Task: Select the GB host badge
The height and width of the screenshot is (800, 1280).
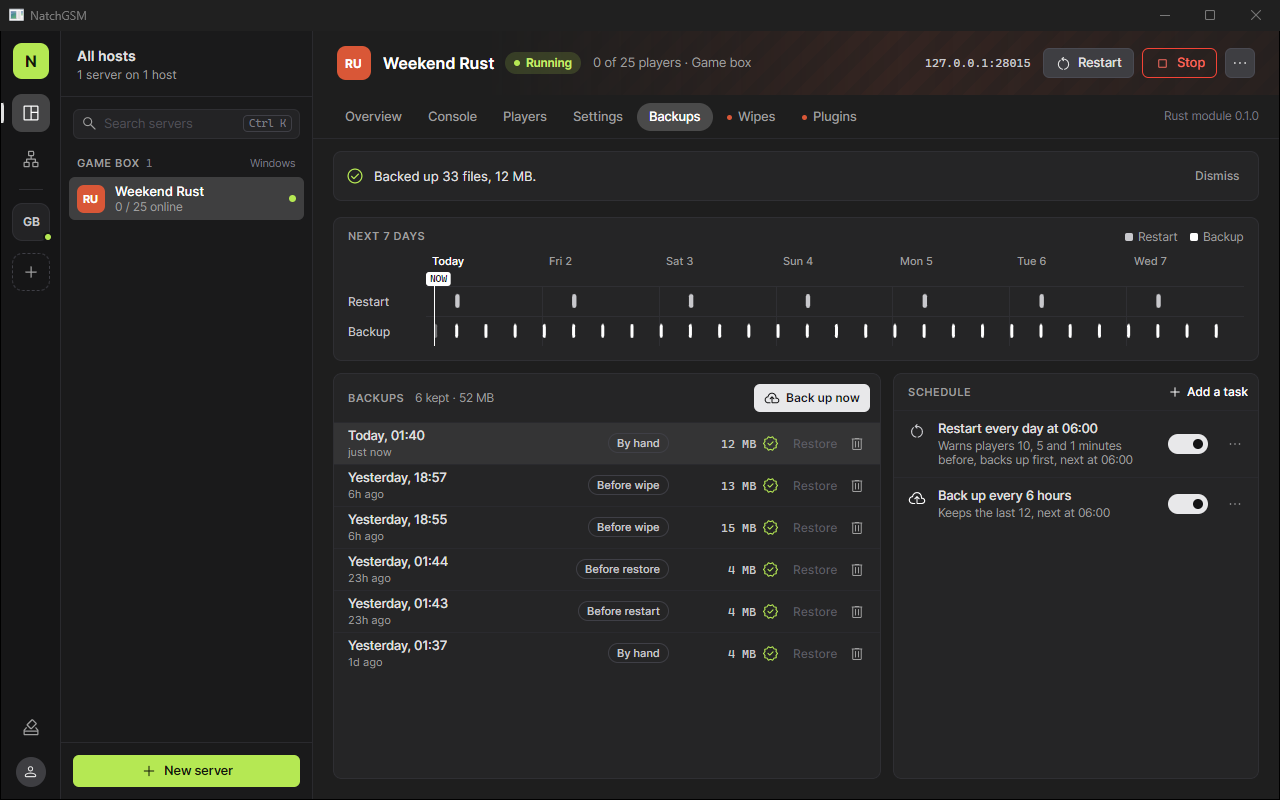Action: 31,222
